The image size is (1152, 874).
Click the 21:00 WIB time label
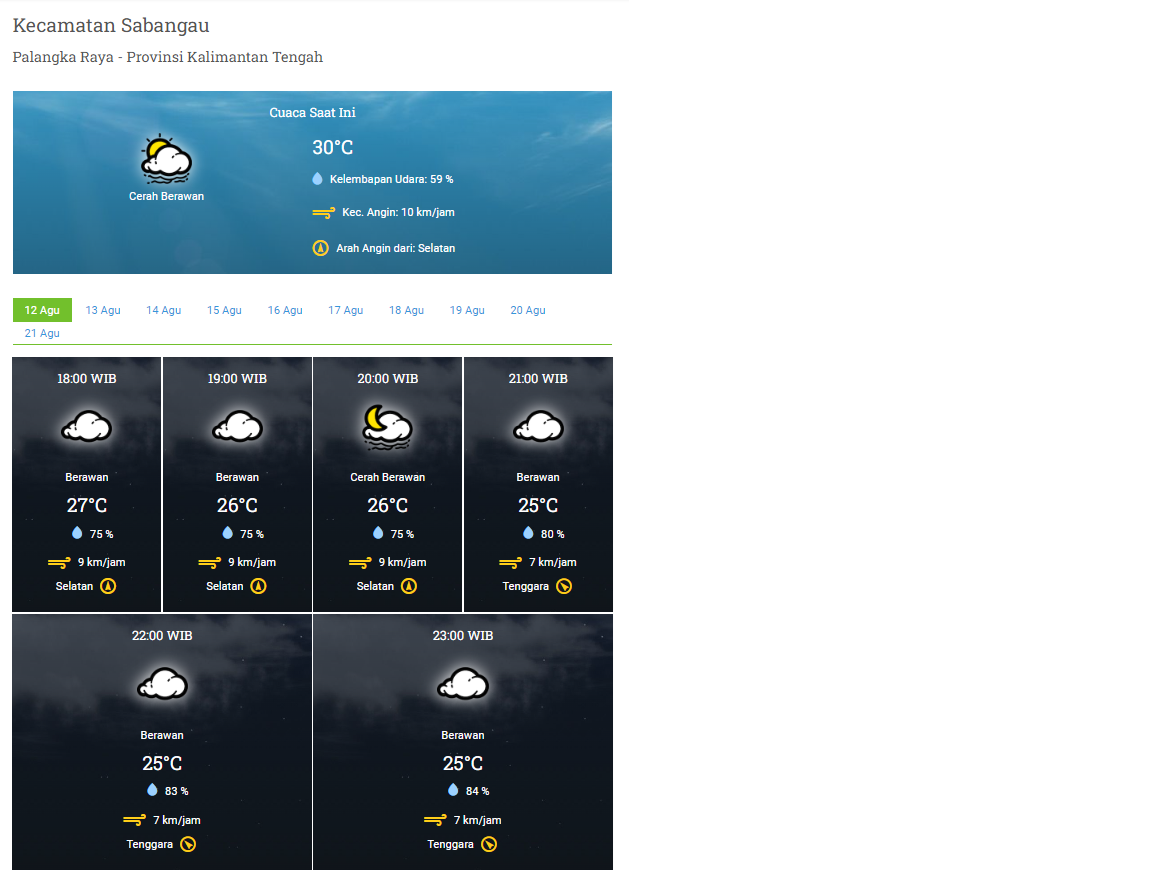click(x=538, y=379)
